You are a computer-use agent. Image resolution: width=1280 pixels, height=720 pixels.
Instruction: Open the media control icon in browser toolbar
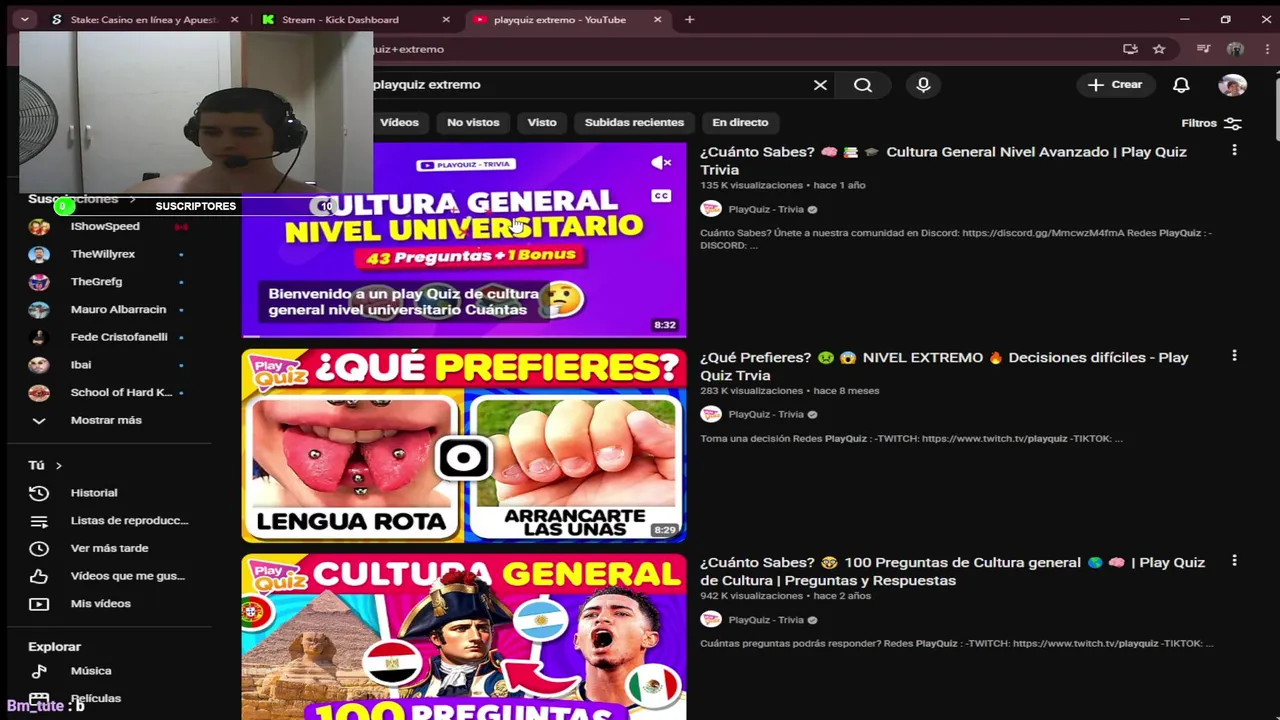point(1204,49)
